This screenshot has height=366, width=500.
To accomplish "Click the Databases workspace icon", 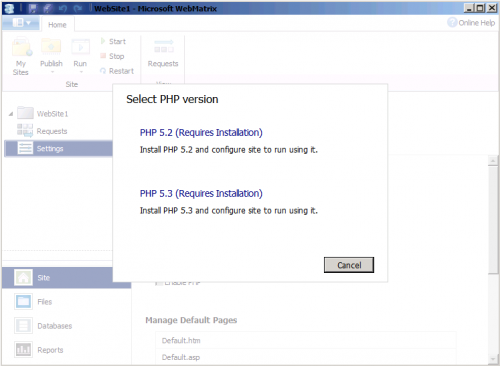I will coord(23,326).
